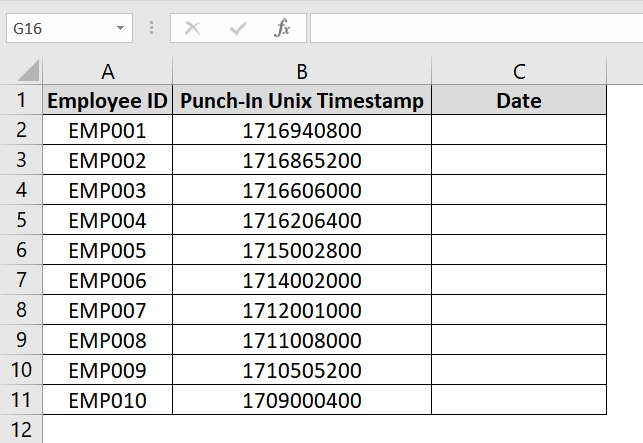Select the Date header cell

[x=519, y=100]
